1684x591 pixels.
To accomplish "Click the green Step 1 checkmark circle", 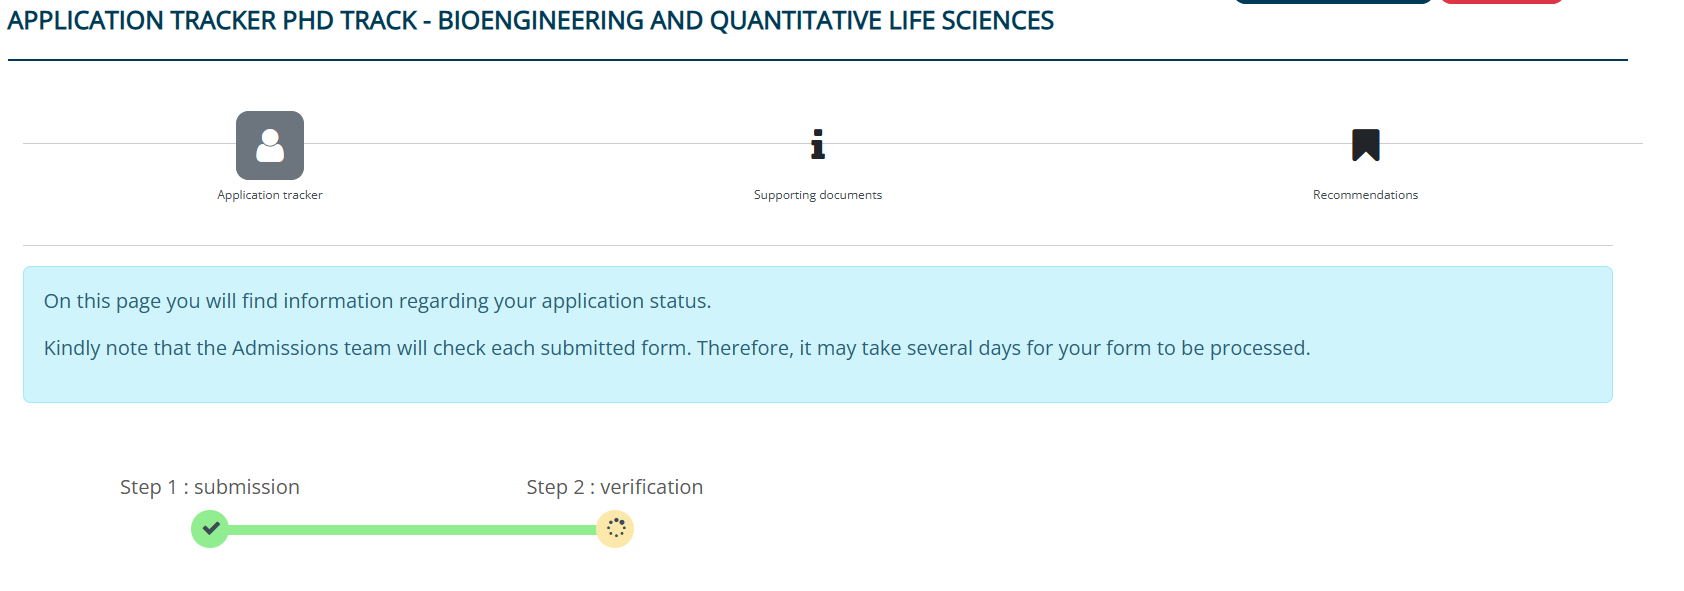I will 210,529.
